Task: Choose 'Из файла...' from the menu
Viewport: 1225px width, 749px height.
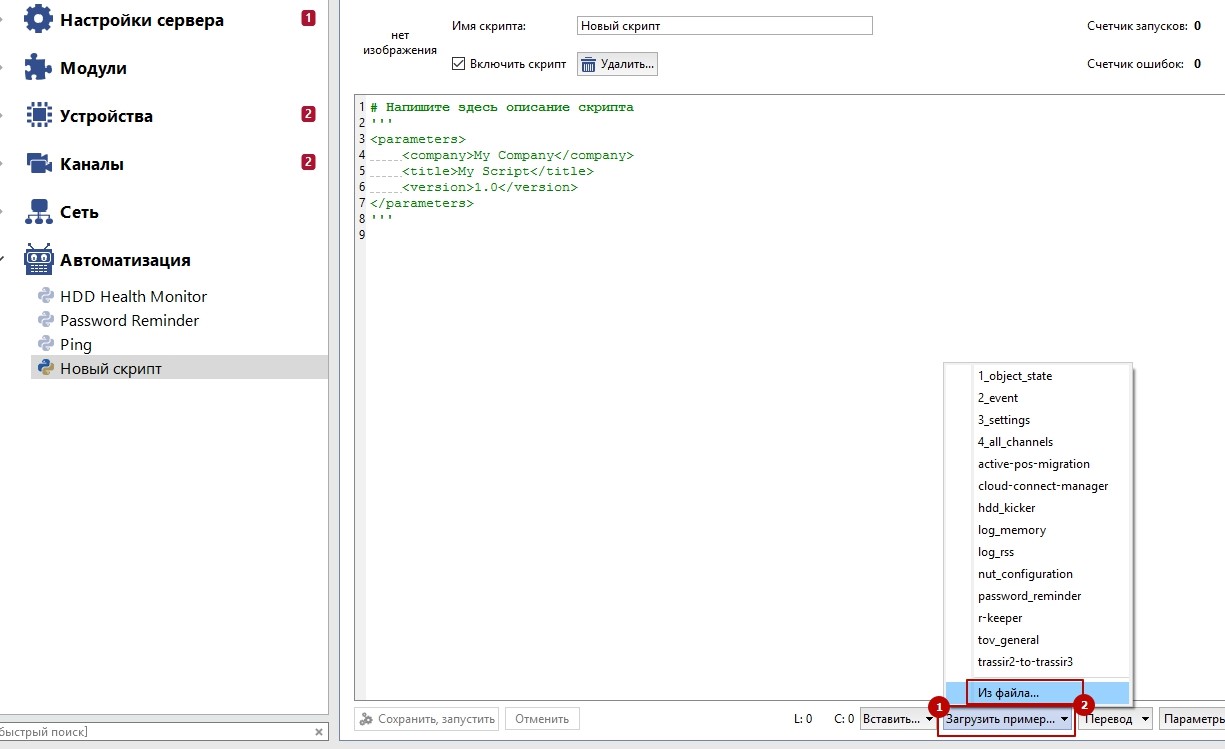Action: click(x=1008, y=692)
